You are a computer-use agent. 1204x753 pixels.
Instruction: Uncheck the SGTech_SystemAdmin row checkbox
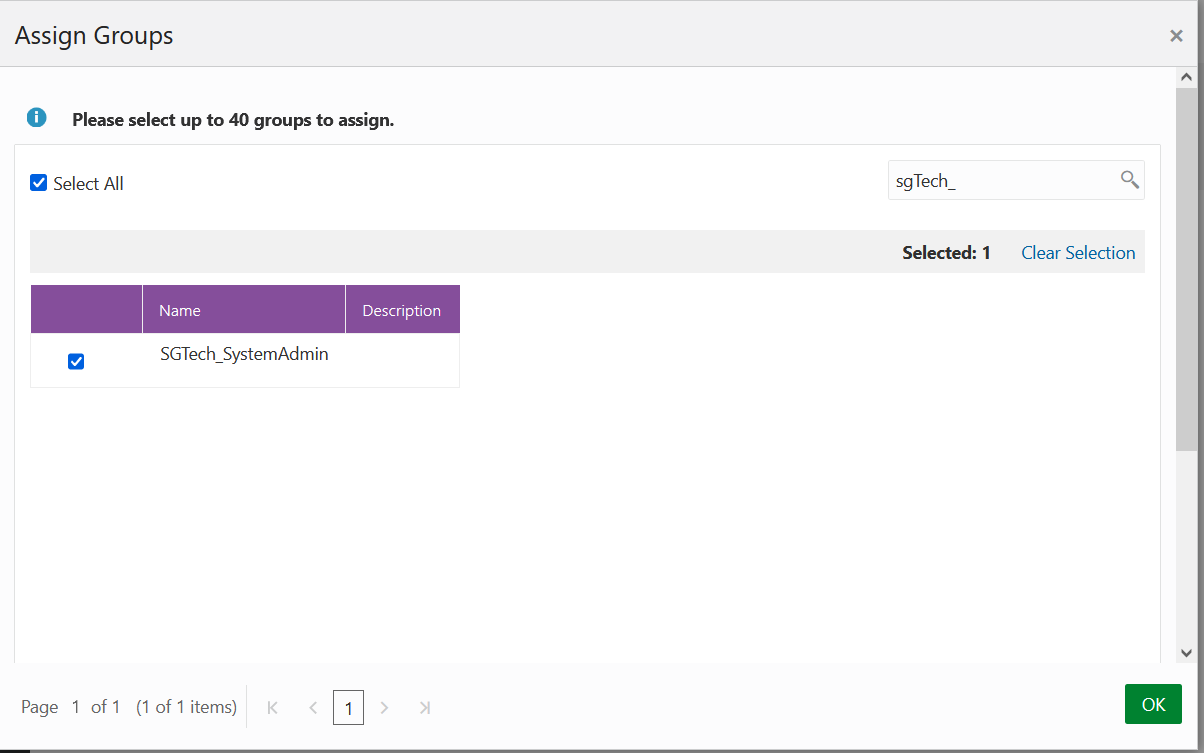[76, 361]
